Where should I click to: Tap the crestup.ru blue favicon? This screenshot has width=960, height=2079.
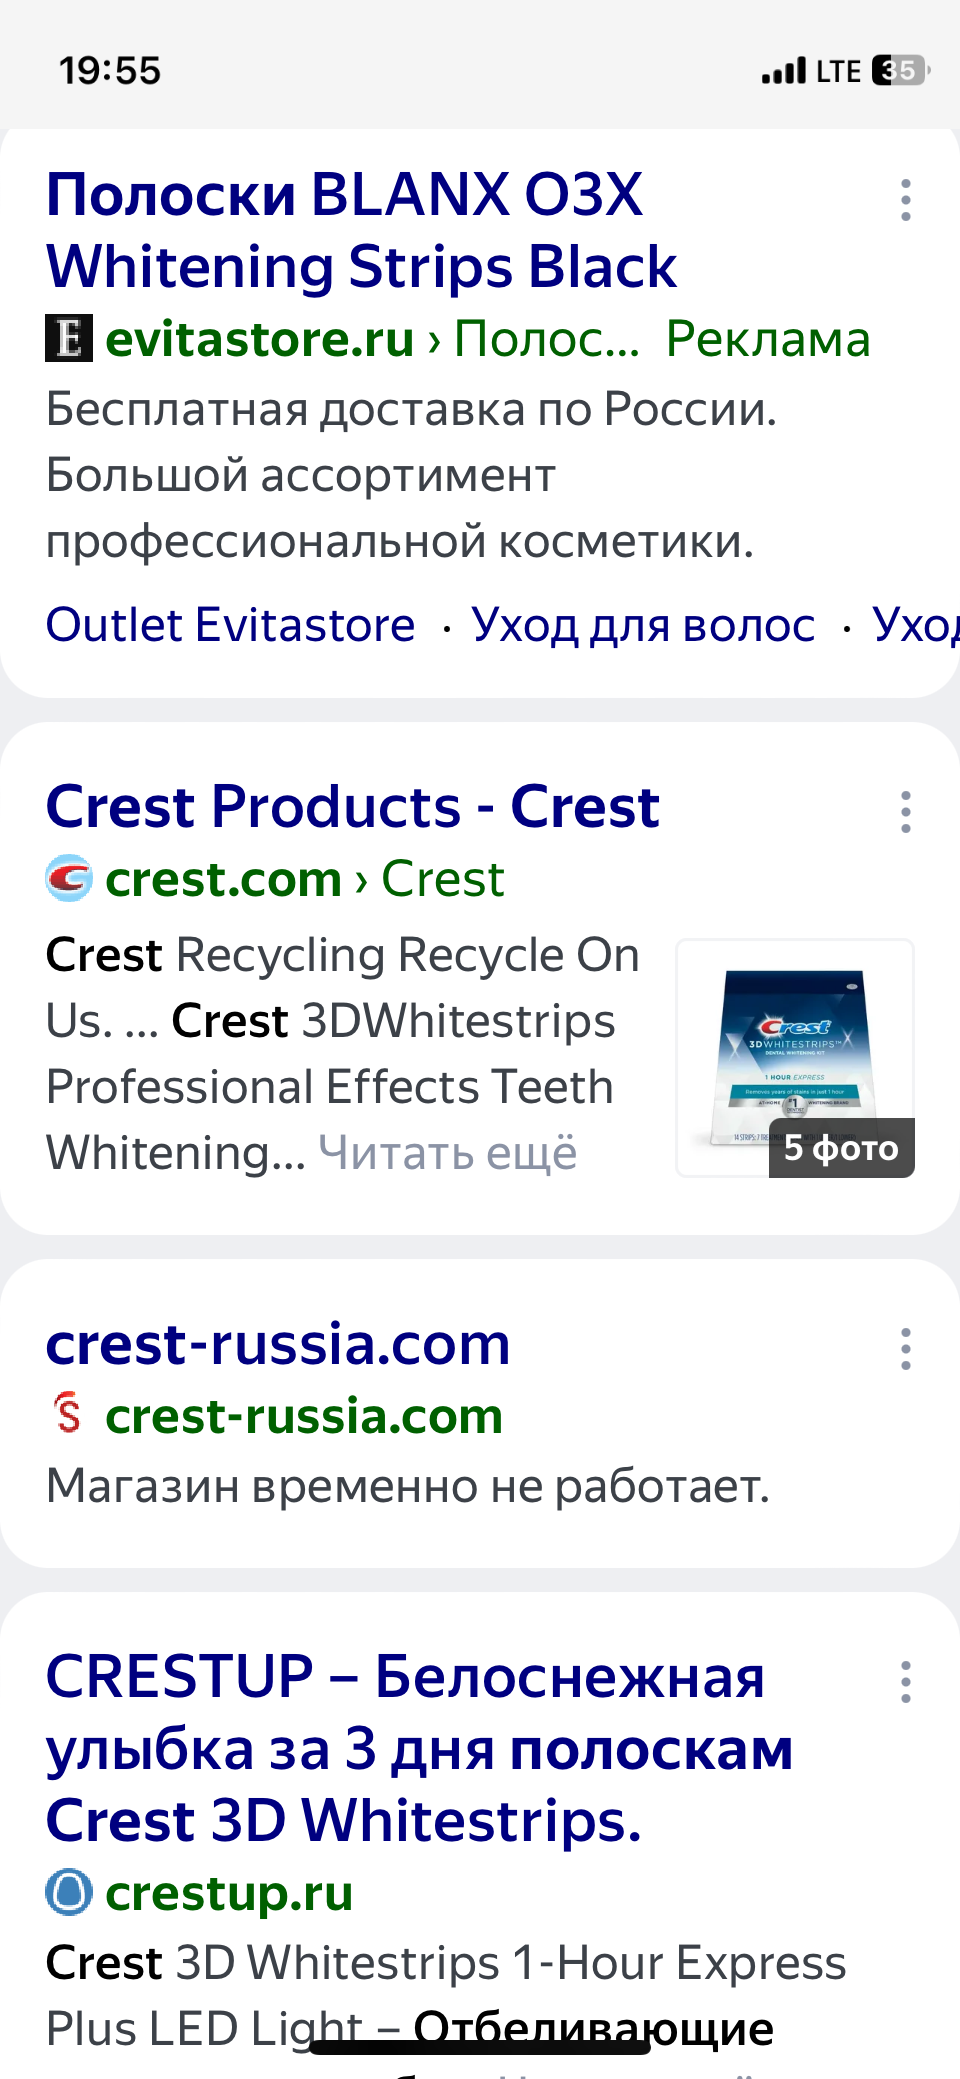click(x=69, y=1892)
